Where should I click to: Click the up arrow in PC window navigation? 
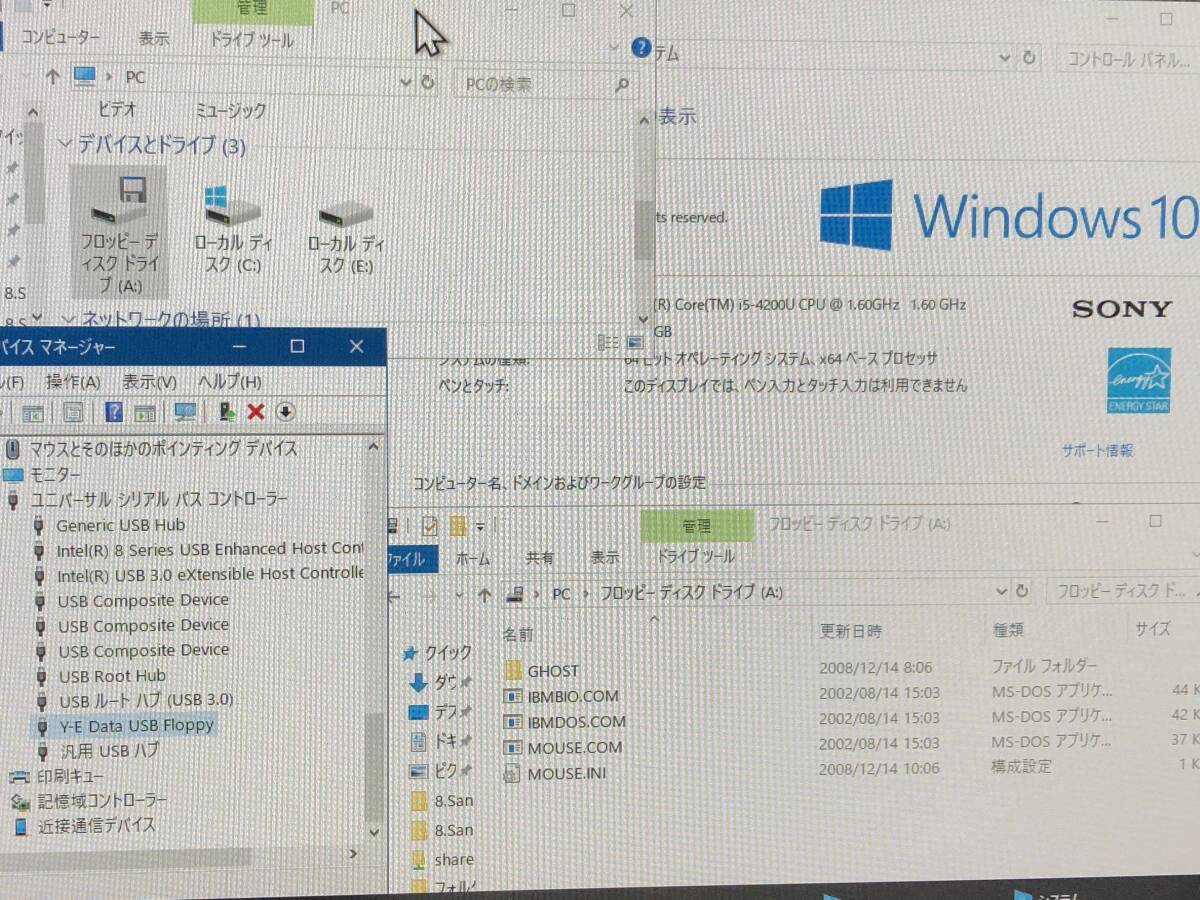pyautogui.click(x=52, y=76)
